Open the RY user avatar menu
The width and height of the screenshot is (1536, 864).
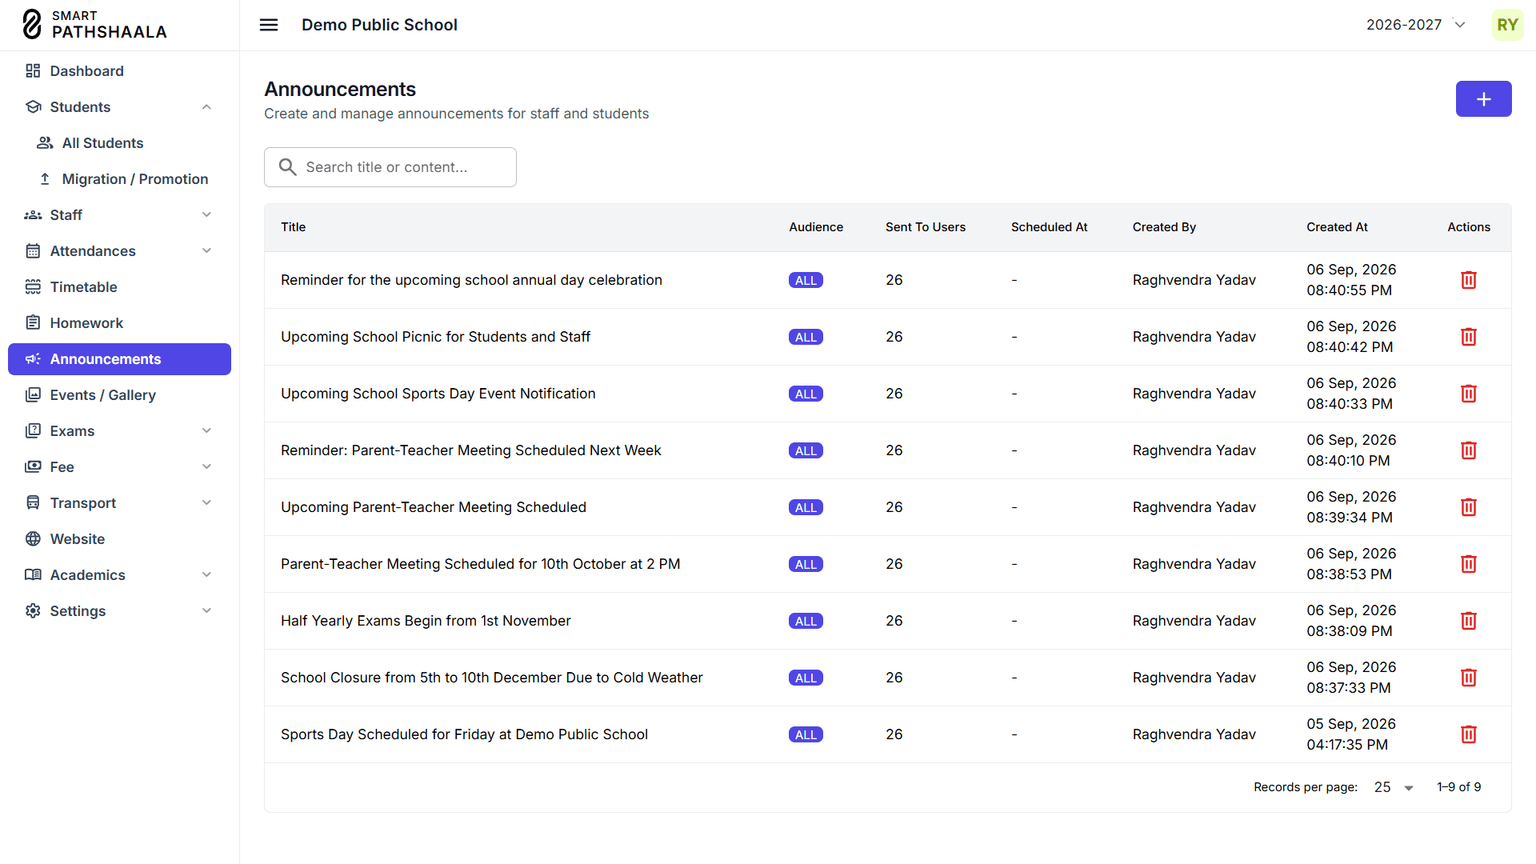pyautogui.click(x=1507, y=25)
